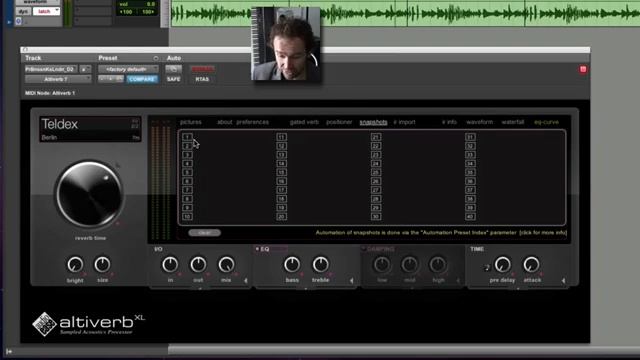Click the altiverb XL logo
Viewport: 640px width, 360px height.
pos(89,324)
